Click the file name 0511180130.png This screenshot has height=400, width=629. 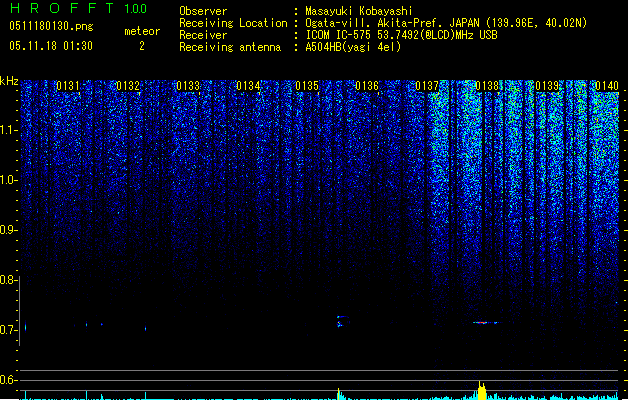click(x=51, y=27)
